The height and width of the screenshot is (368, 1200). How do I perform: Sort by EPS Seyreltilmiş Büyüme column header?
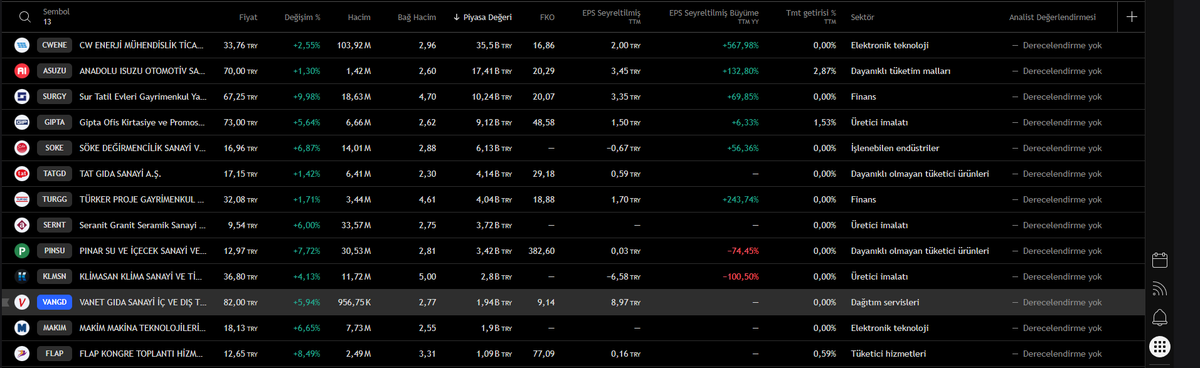714,17
